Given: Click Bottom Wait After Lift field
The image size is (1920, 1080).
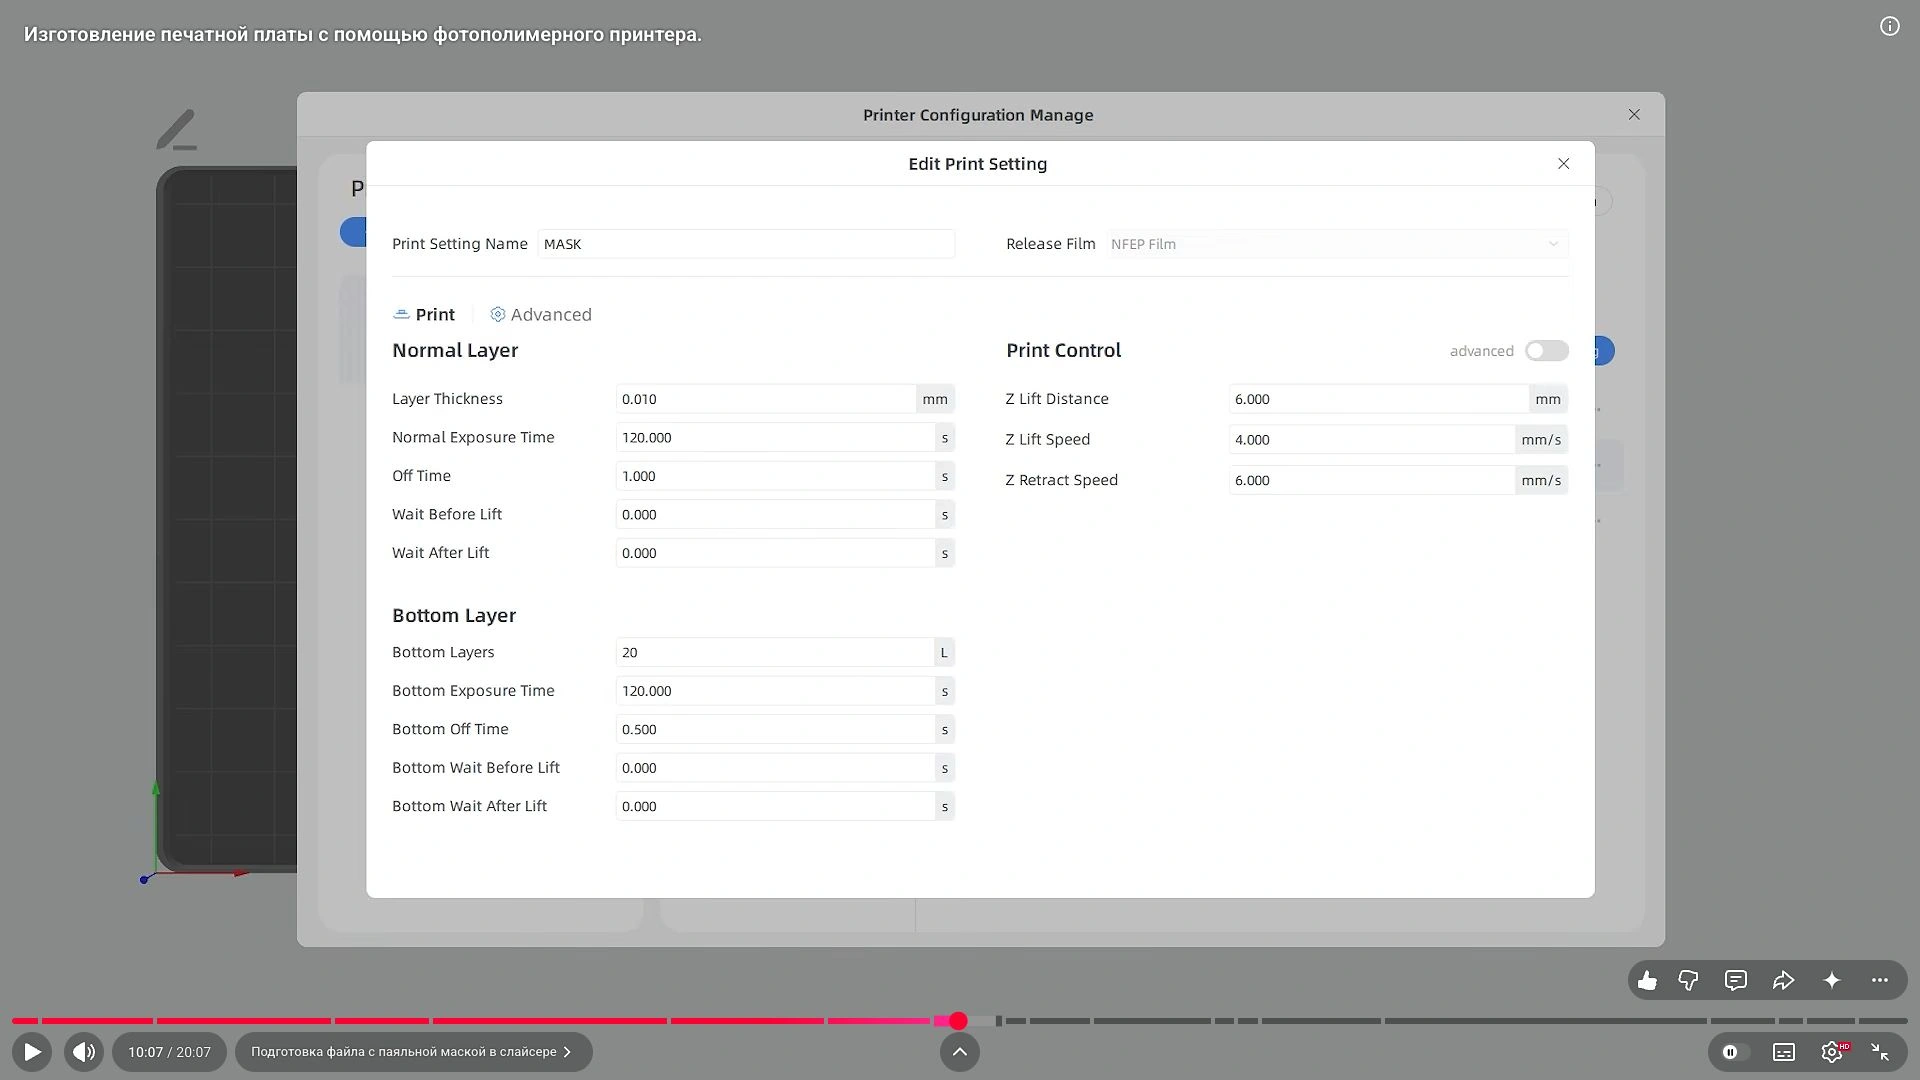Looking at the screenshot, I should point(775,806).
